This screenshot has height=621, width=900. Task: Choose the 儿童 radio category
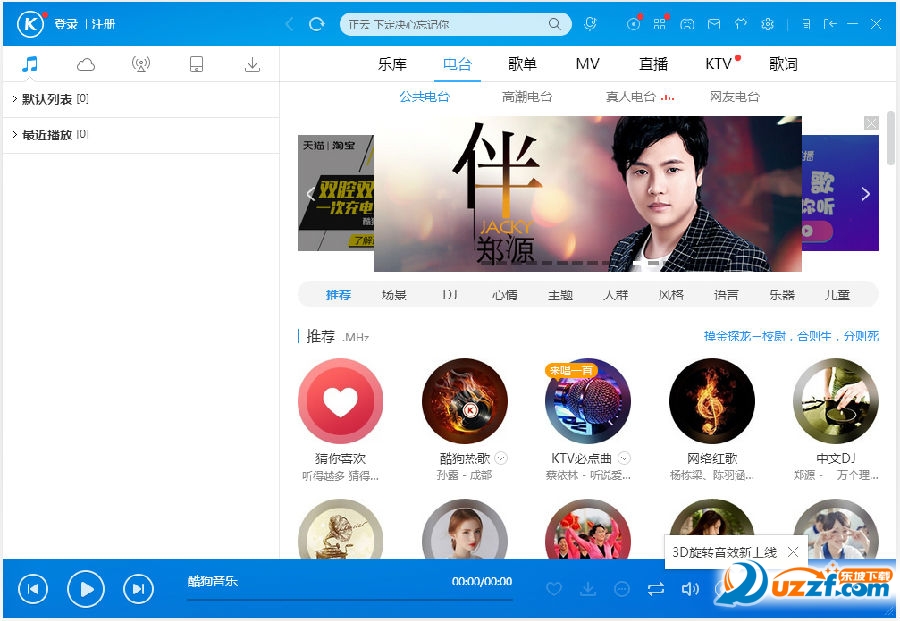coord(837,295)
